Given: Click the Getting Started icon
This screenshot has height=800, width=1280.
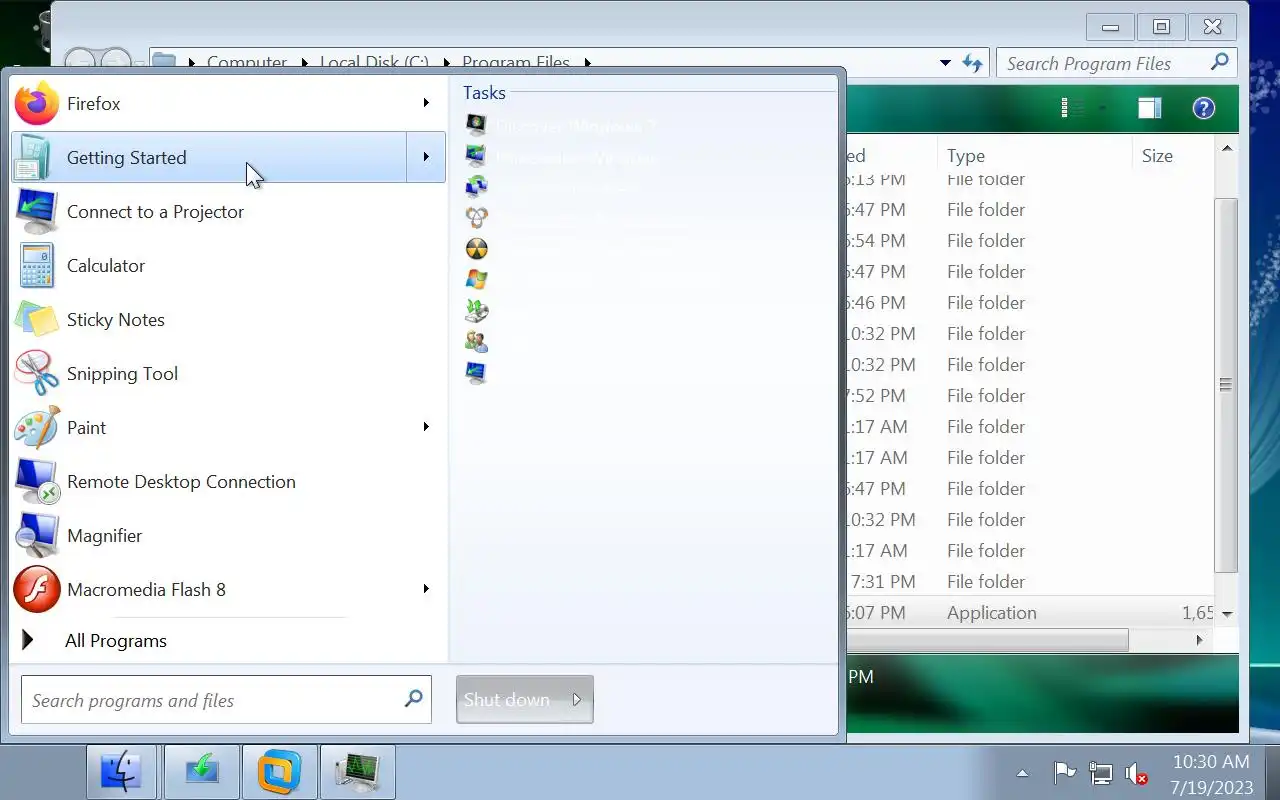Looking at the screenshot, I should click(x=33, y=158).
